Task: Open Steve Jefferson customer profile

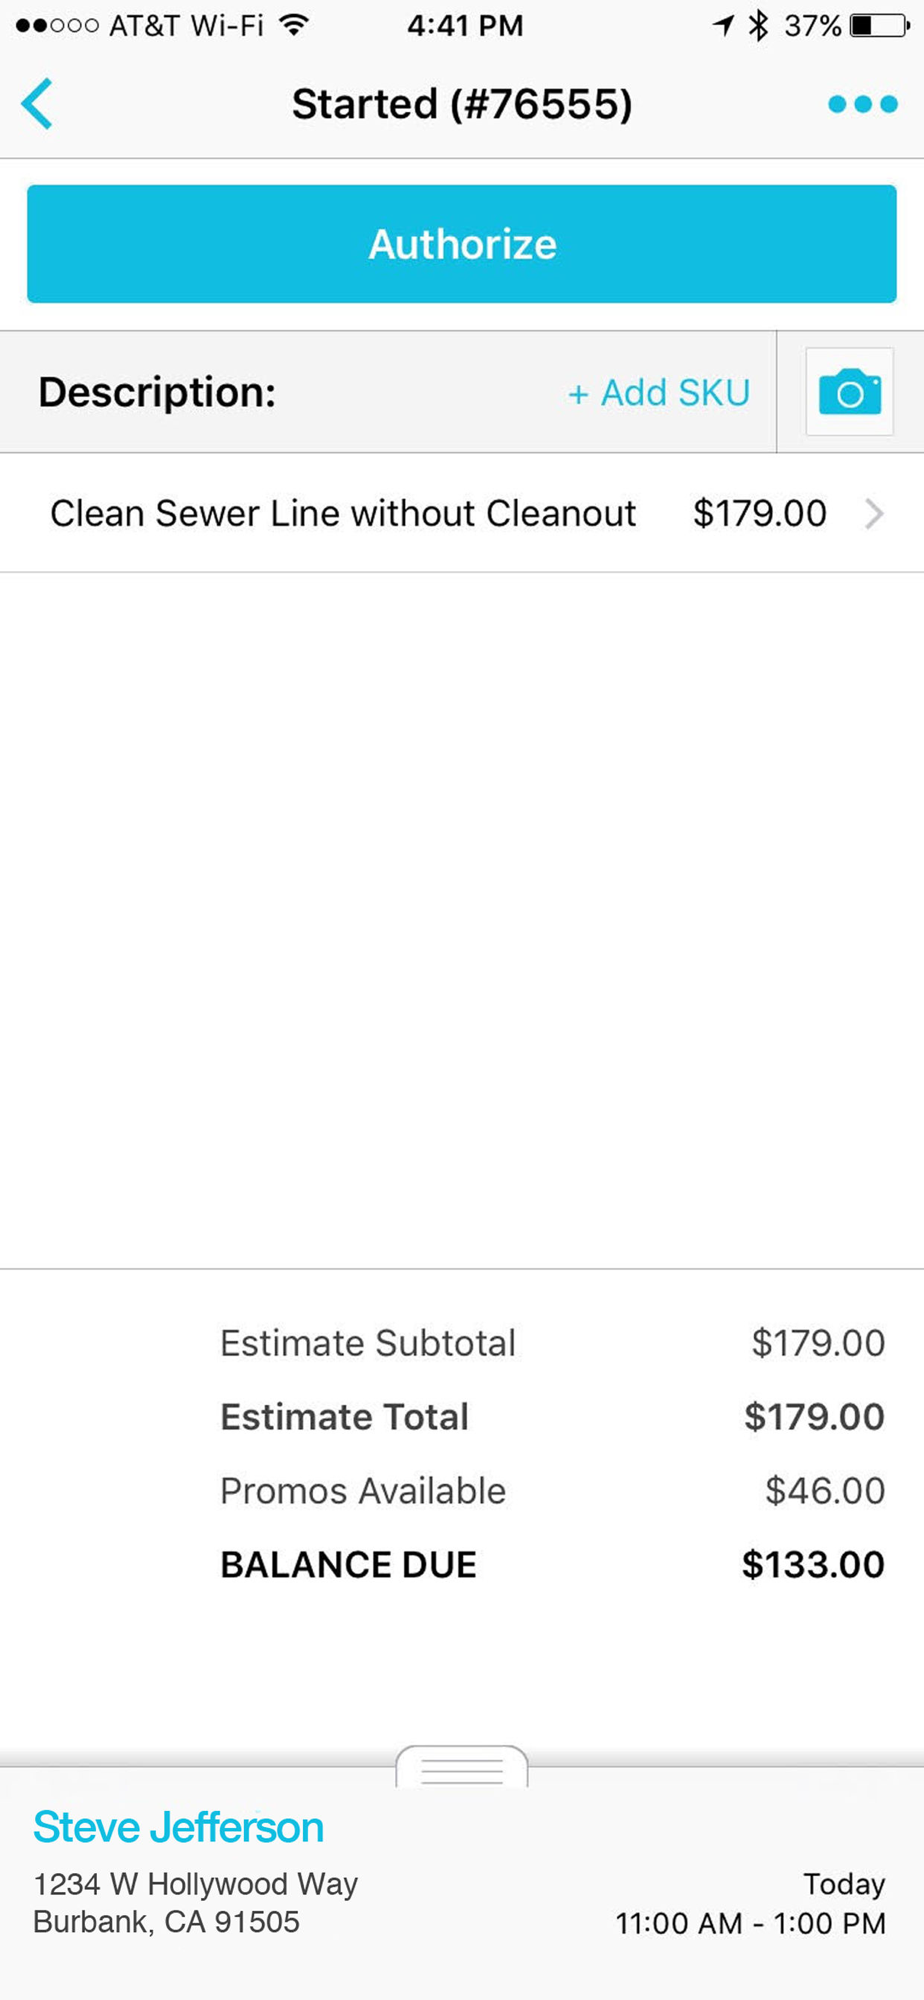Action: (178, 1828)
